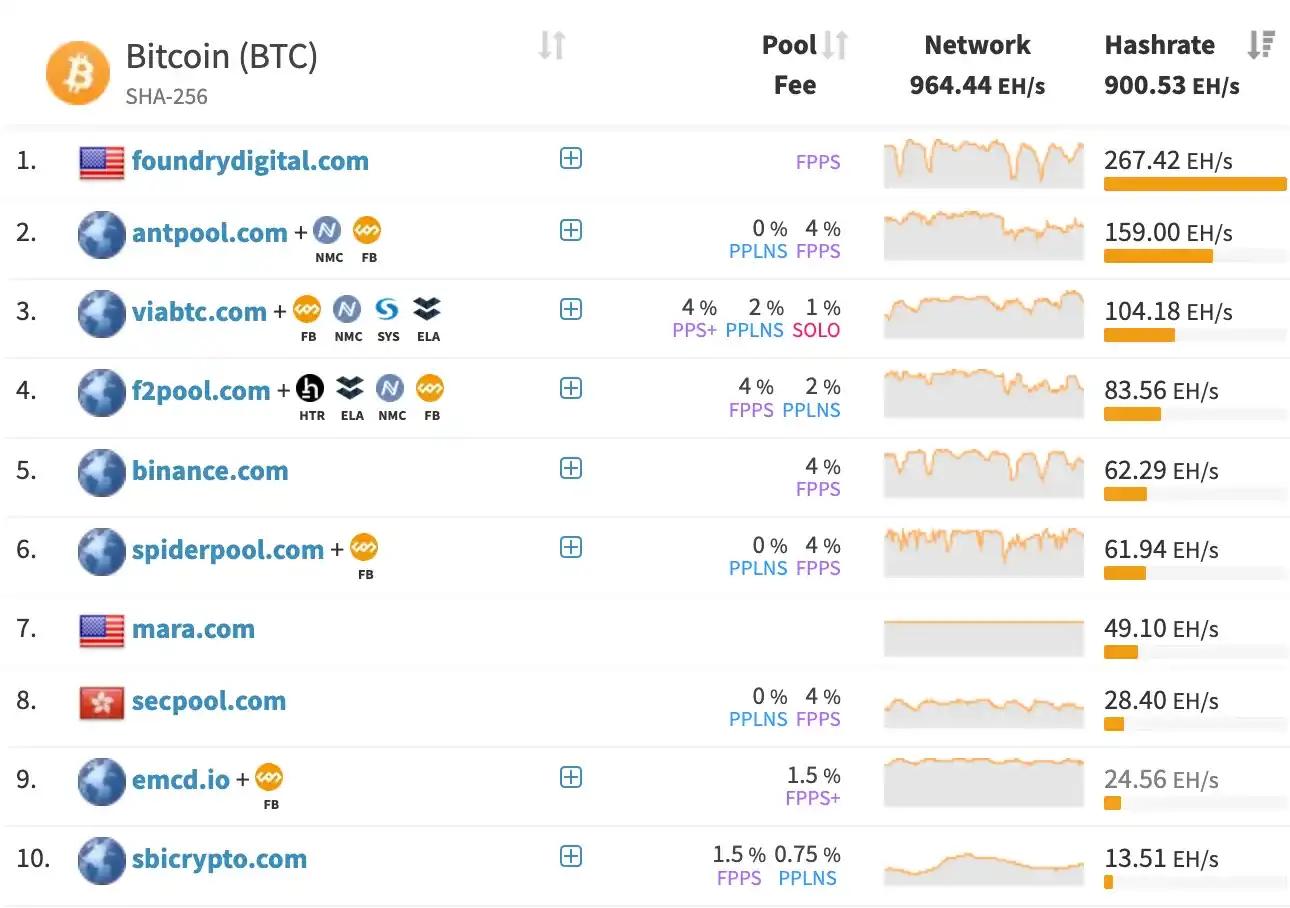The image size is (1290, 908).
Task: Click the foundrydigital.com network hashrate chart
Action: point(983,163)
